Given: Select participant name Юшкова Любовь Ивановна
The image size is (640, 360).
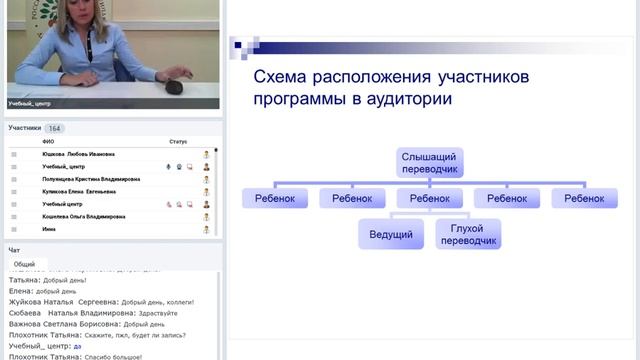Looking at the screenshot, I should pyautogui.click(x=78, y=154).
